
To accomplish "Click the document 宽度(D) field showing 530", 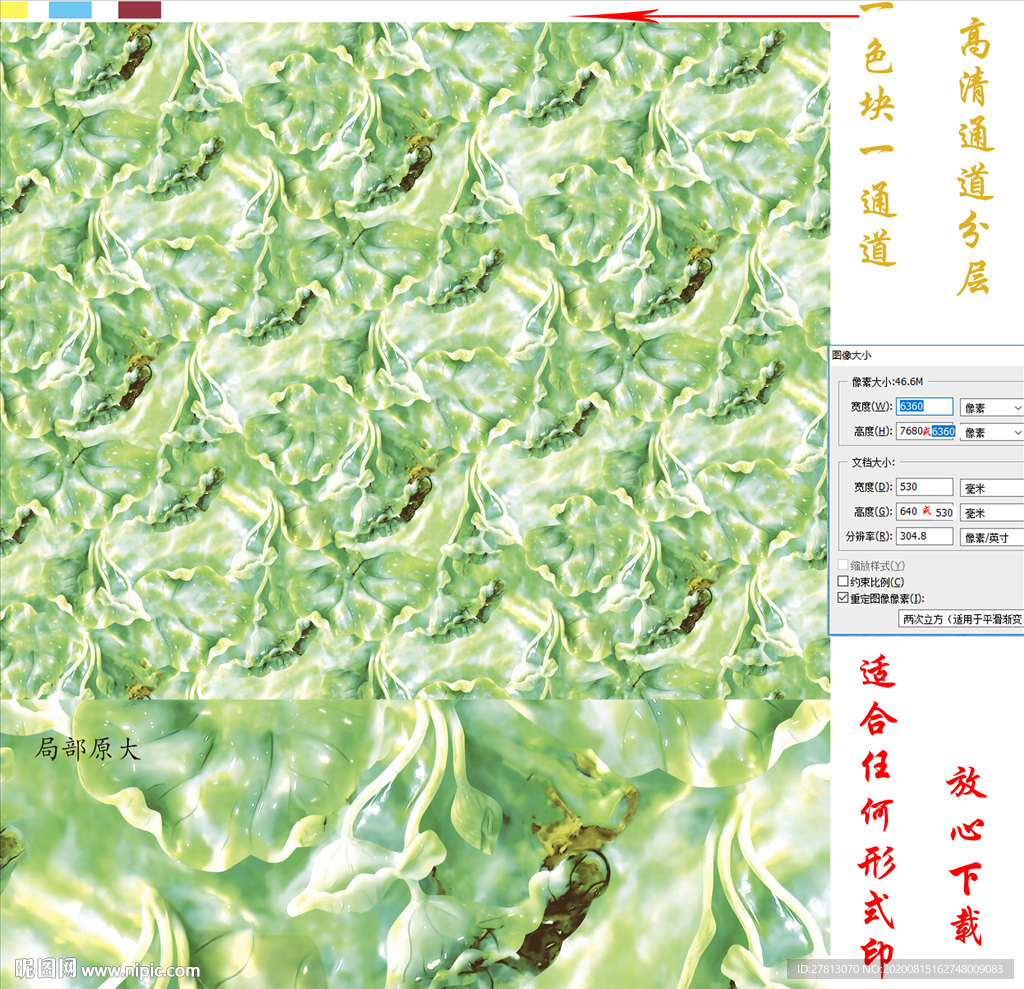I will click(924, 487).
